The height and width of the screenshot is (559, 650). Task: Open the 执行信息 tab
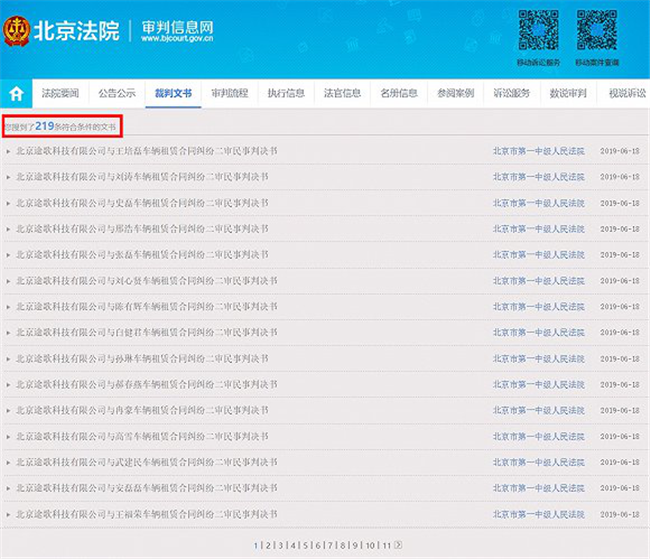pos(286,93)
